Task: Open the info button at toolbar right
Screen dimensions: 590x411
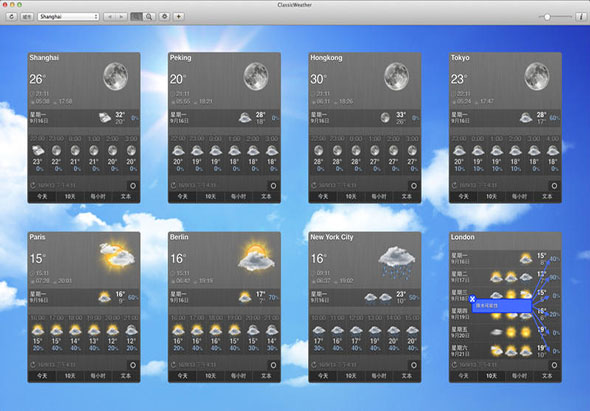Action: coord(581,17)
